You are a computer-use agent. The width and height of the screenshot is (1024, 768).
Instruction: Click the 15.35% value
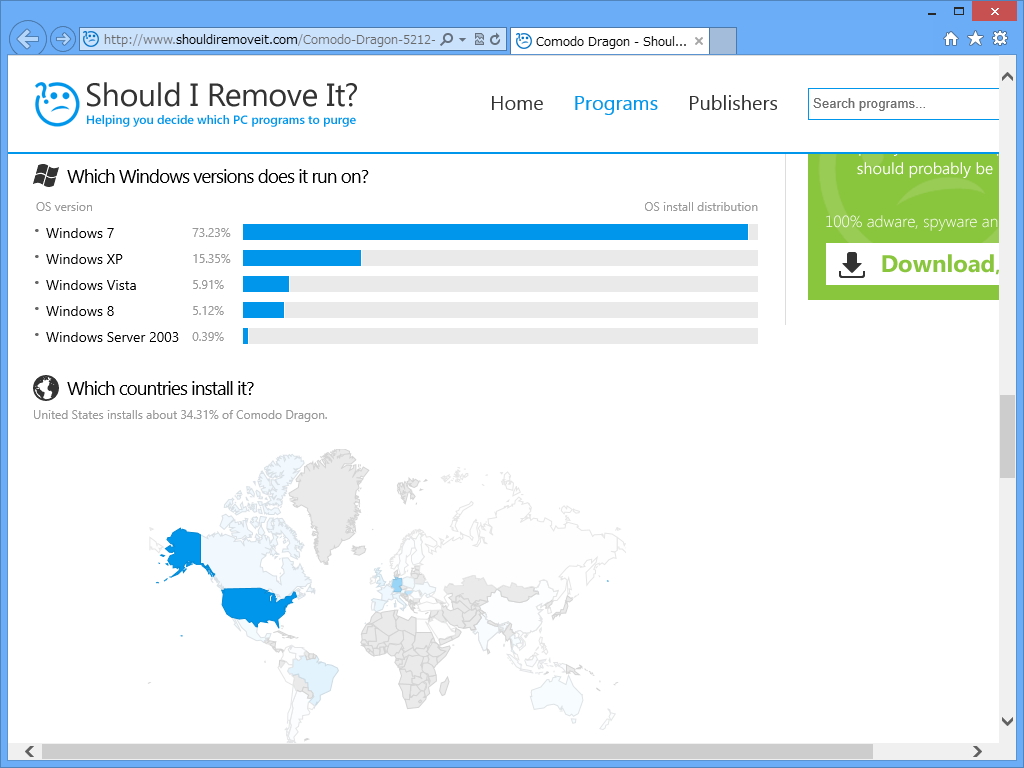click(211, 259)
